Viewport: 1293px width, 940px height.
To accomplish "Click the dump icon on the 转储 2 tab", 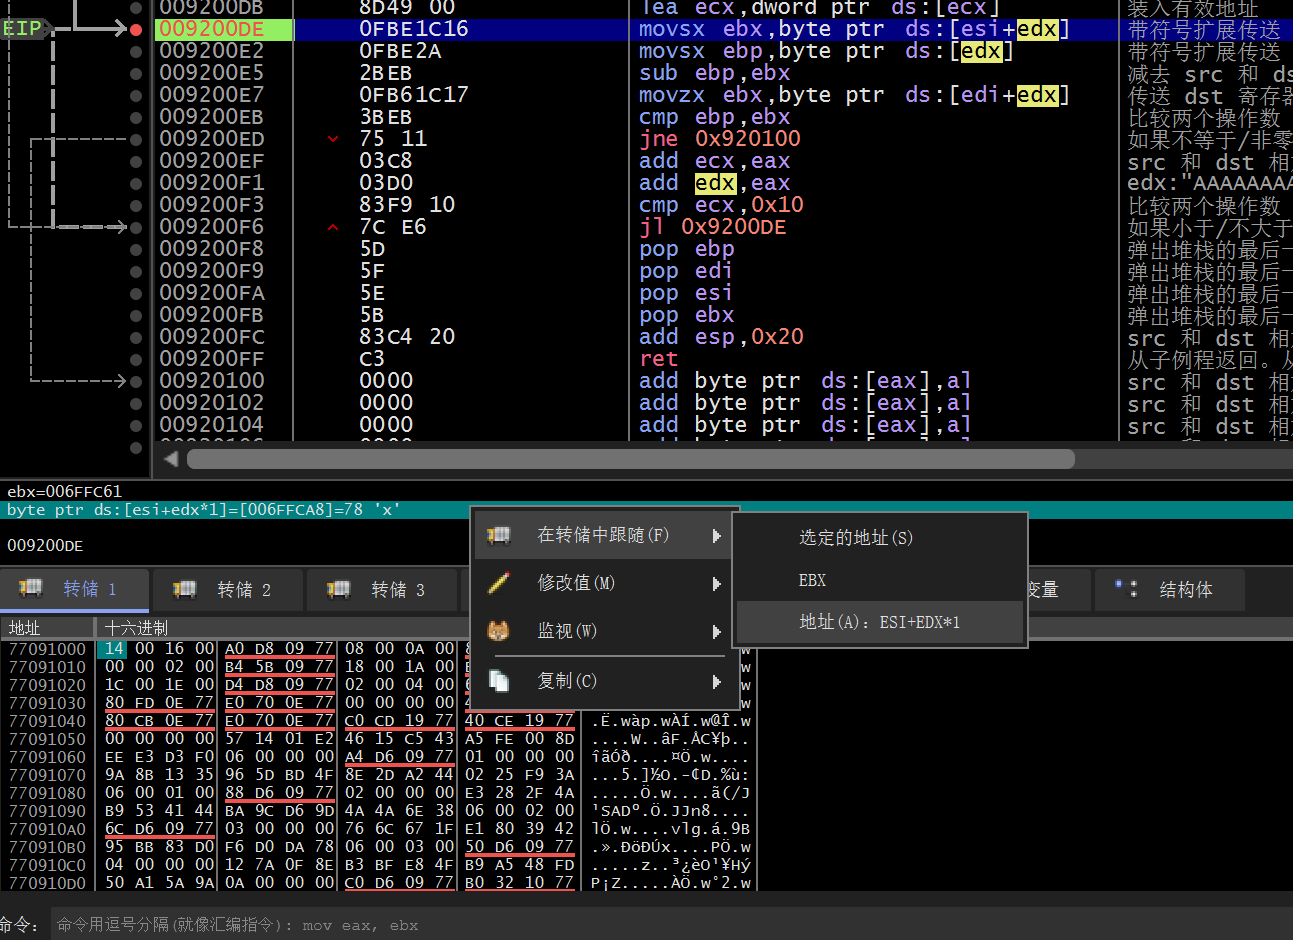I will point(185,589).
